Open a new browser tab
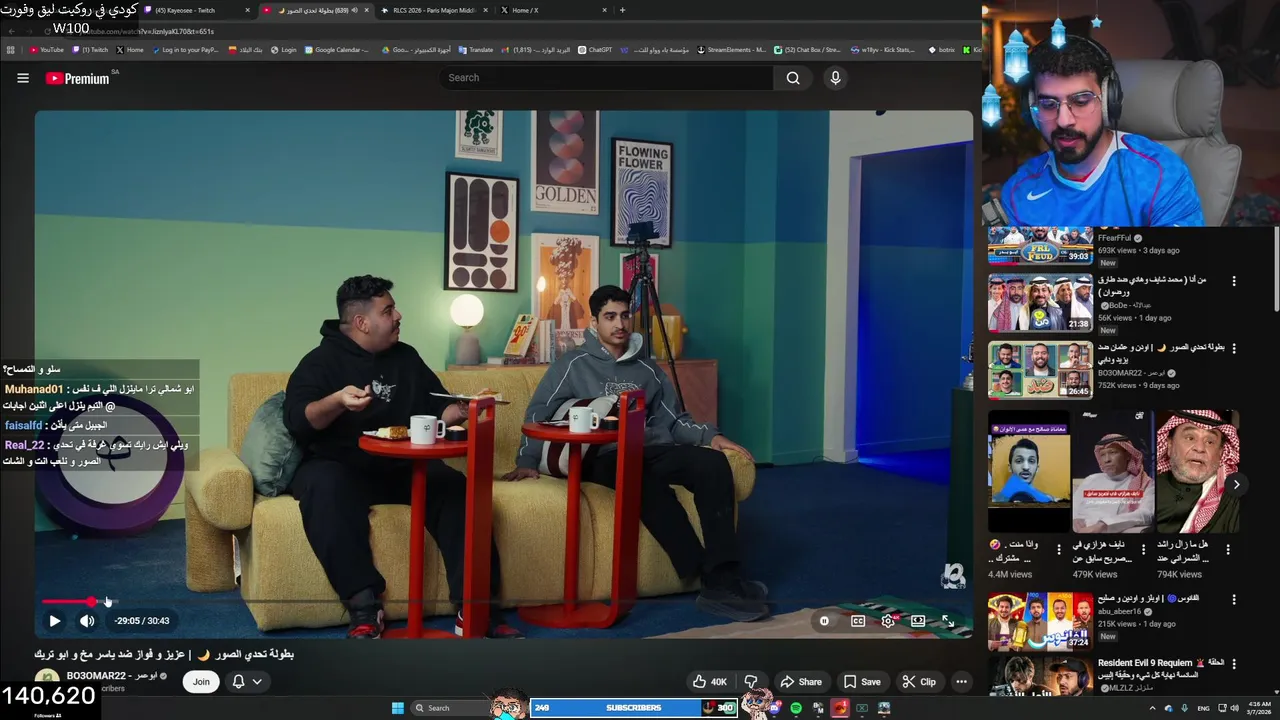The width and height of the screenshot is (1280, 720). (622, 10)
